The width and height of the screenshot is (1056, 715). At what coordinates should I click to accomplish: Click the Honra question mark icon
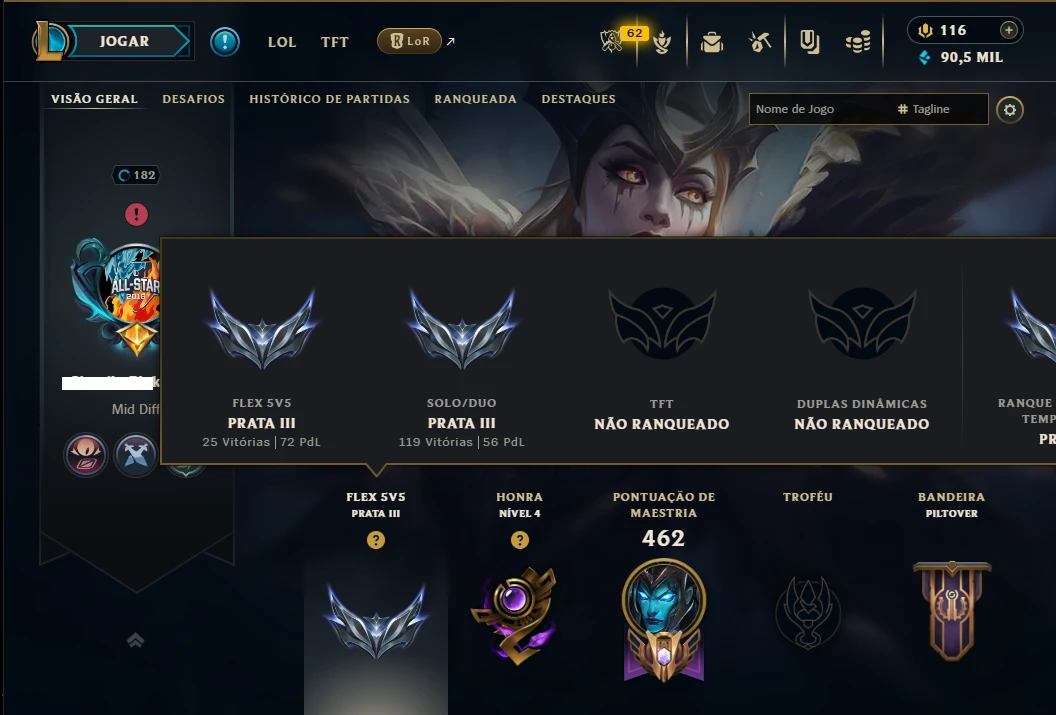coord(519,540)
